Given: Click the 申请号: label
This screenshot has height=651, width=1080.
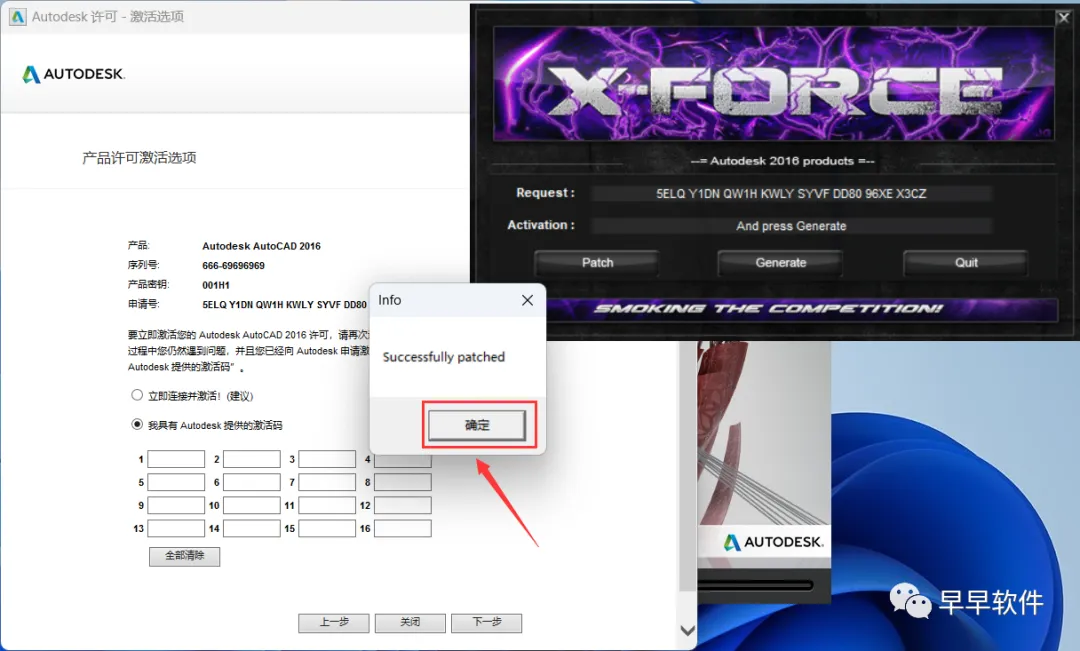Looking at the screenshot, I should point(143,304).
